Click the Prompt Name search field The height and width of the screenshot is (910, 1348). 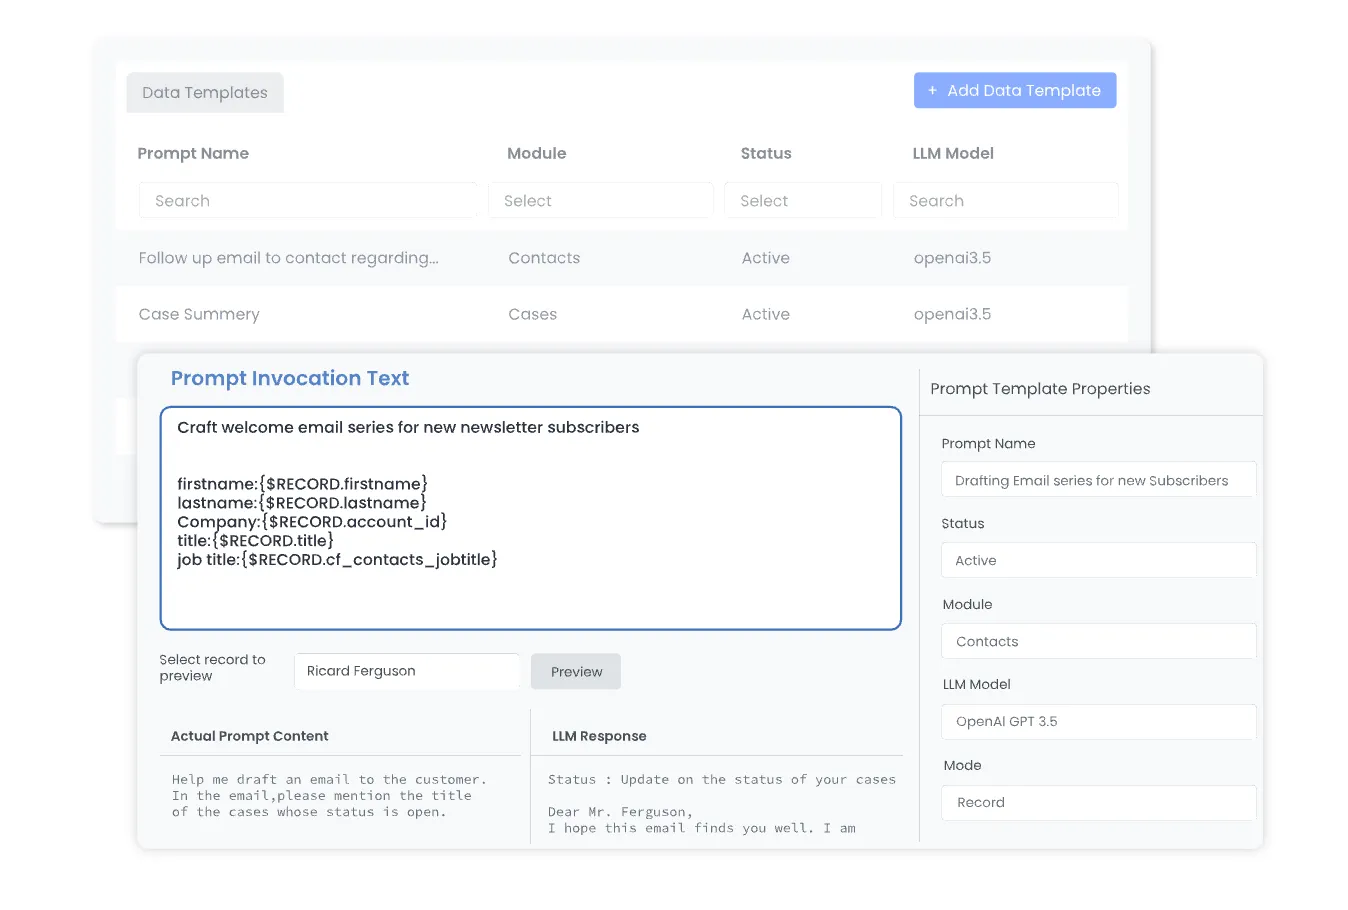[x=308, y=200]
